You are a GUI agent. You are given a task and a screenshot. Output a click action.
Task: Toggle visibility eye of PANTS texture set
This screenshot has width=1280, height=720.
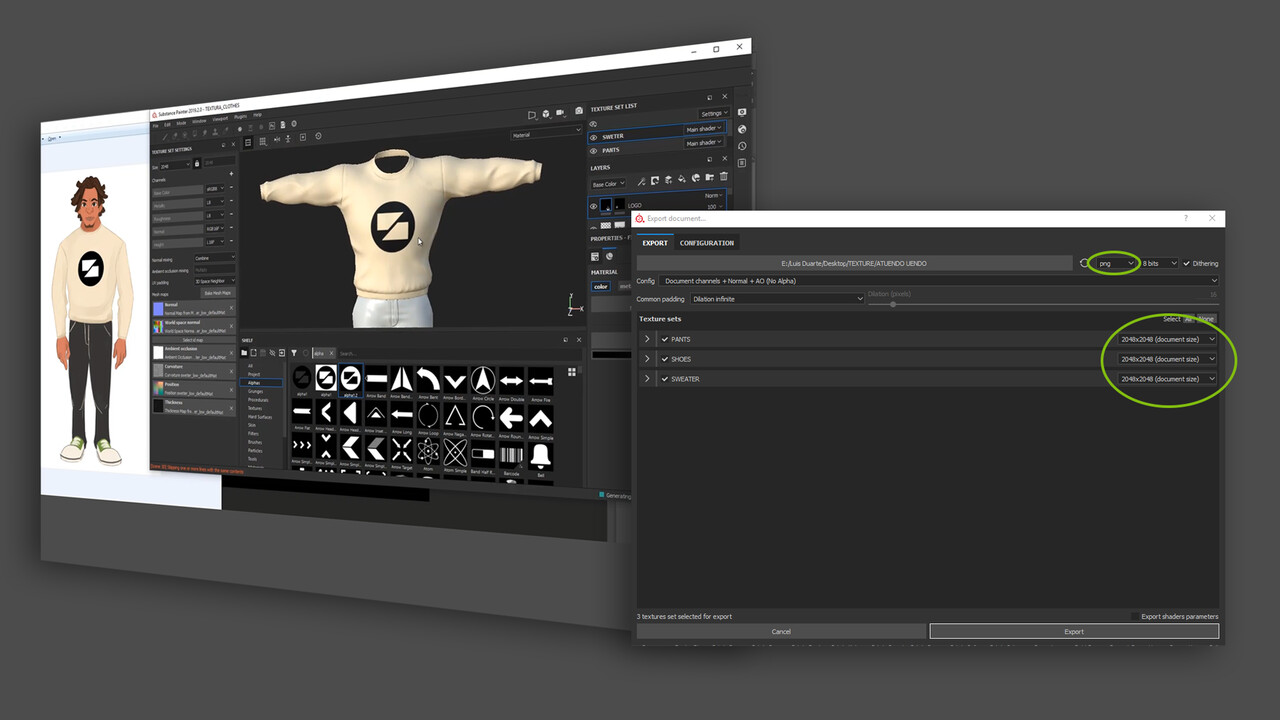[594, 150]
